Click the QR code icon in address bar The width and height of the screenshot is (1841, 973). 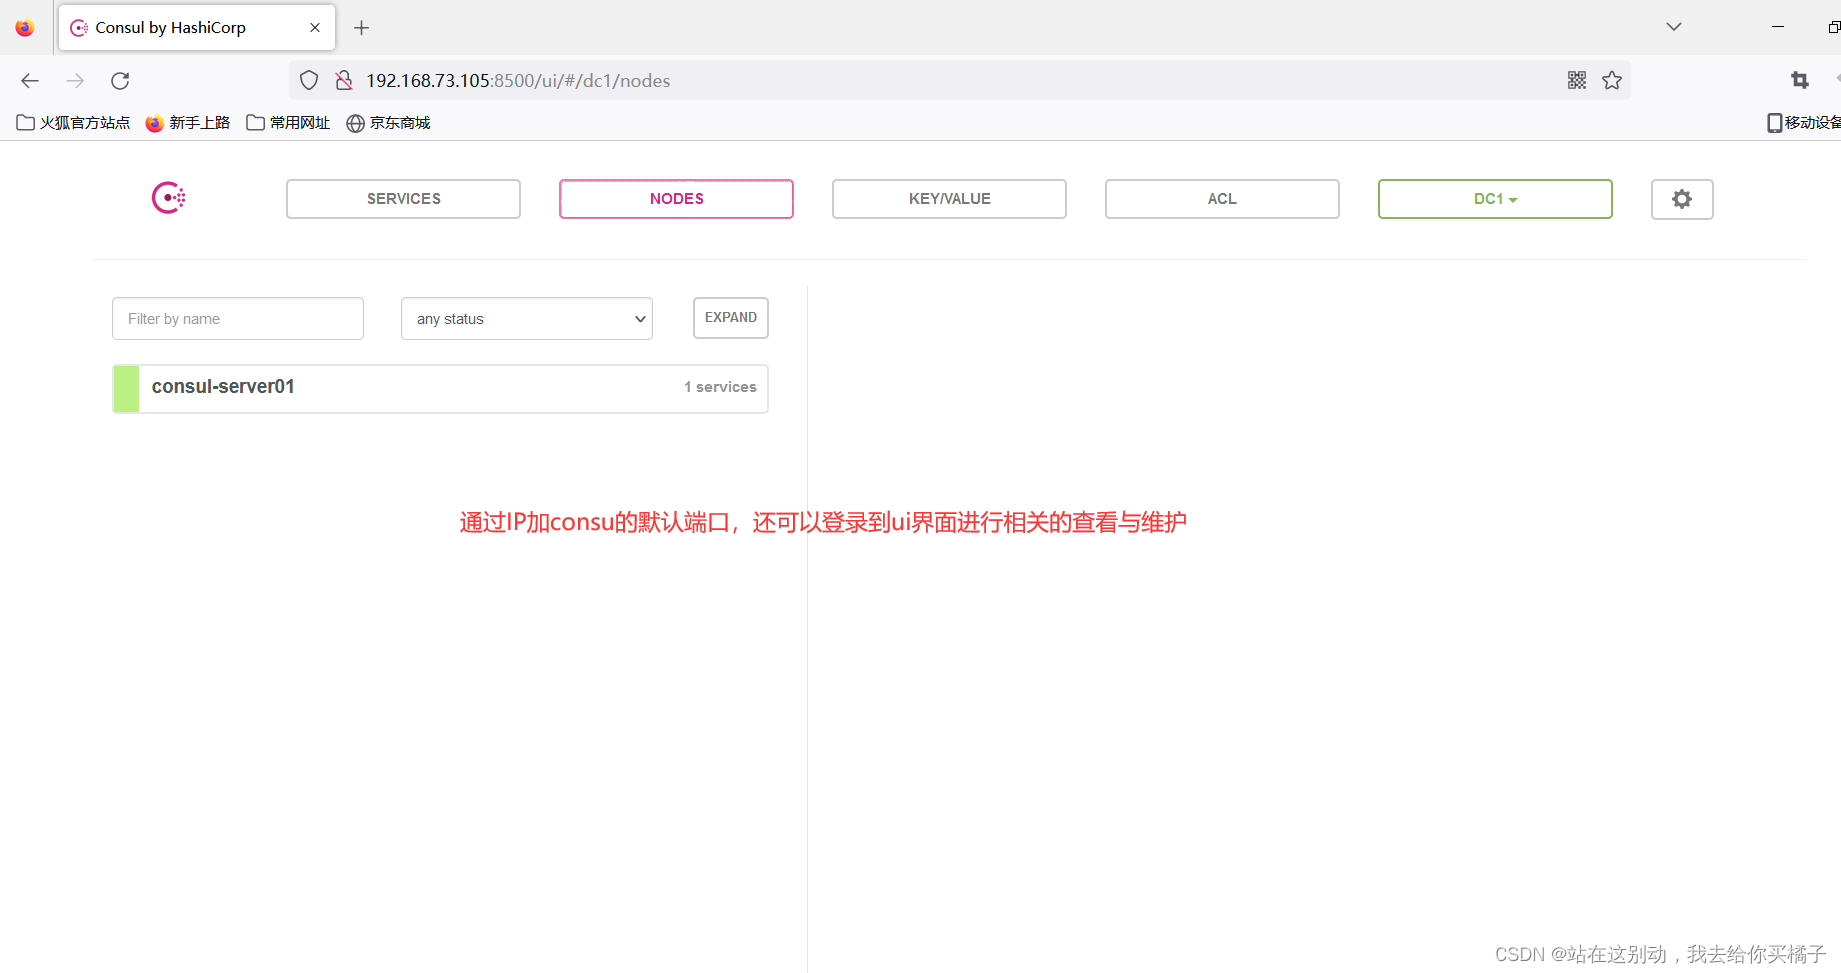(x=1577, y=80)
